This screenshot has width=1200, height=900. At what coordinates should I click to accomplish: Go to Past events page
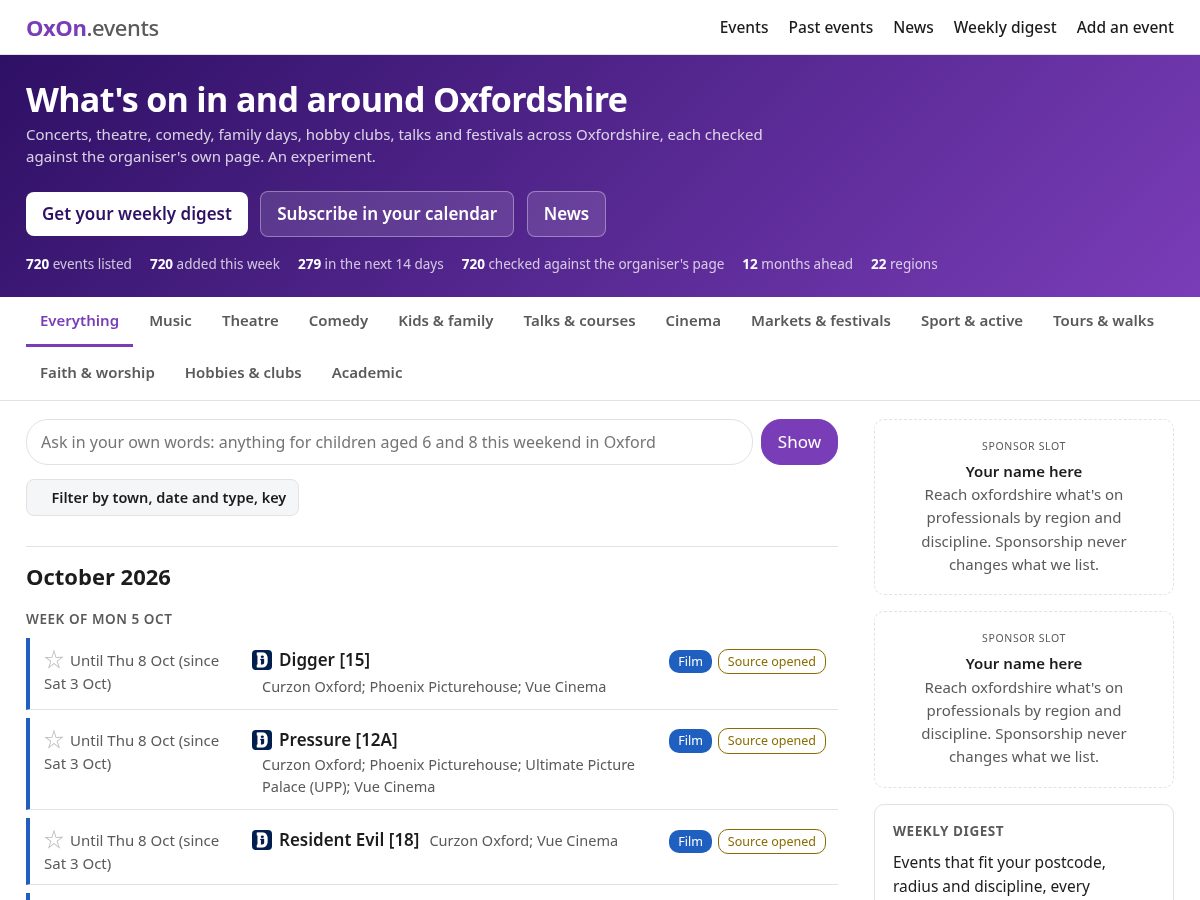[x=831, y=27]
